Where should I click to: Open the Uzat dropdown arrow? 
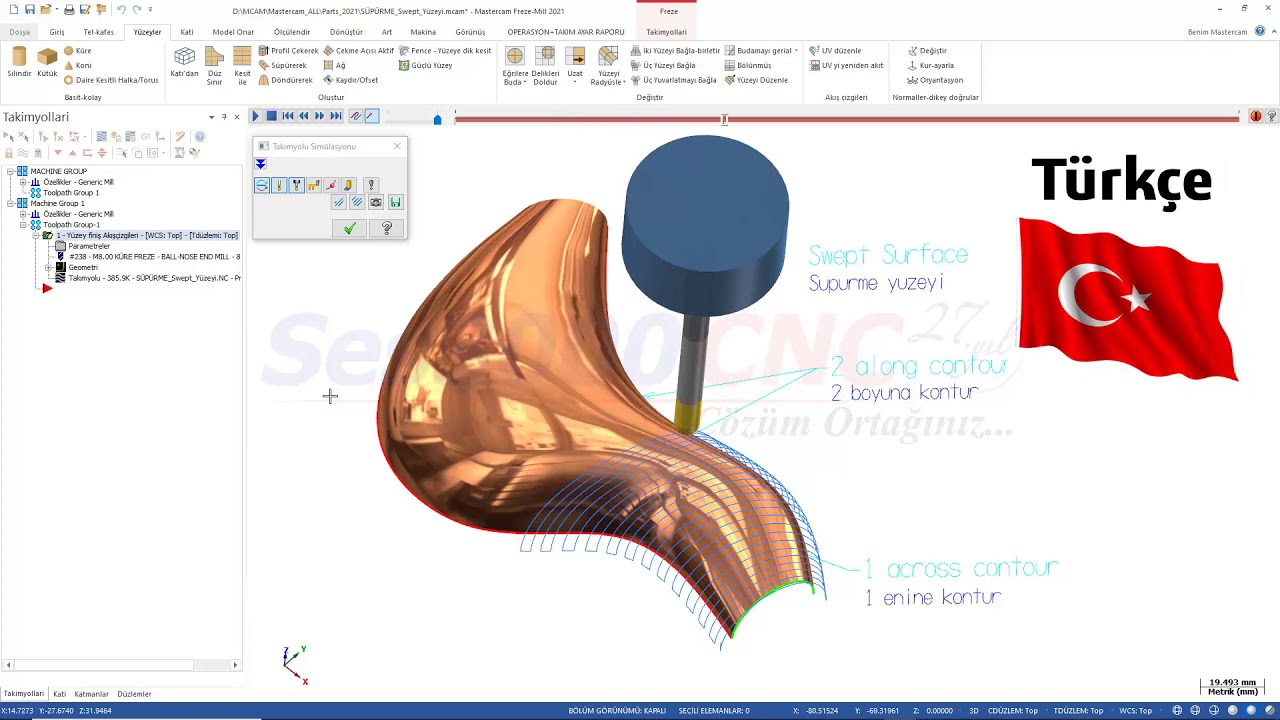click(575, 82)
